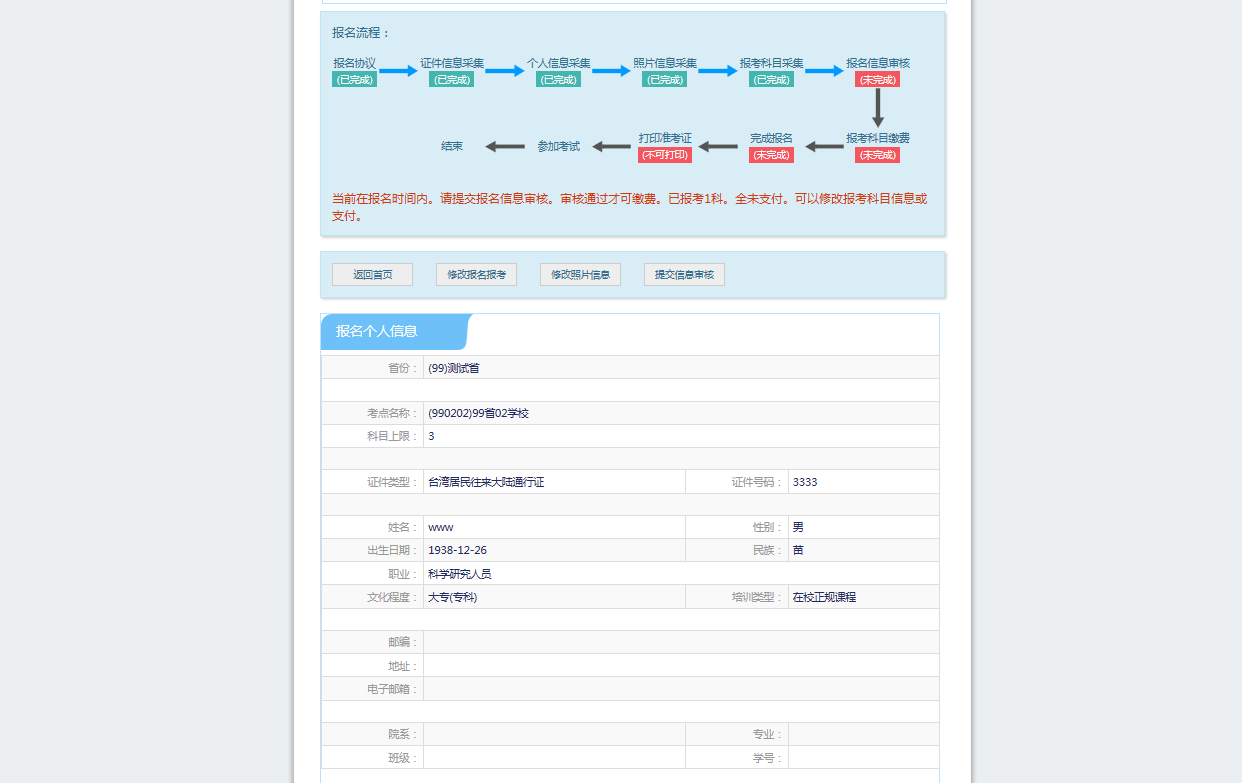Click the 报考科目采集 step label

[771, 63]
